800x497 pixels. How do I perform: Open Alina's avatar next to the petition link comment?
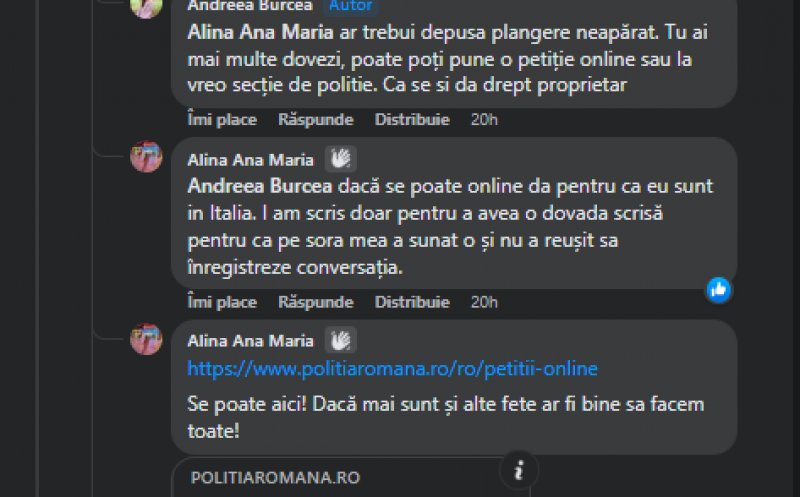(146, 339)
